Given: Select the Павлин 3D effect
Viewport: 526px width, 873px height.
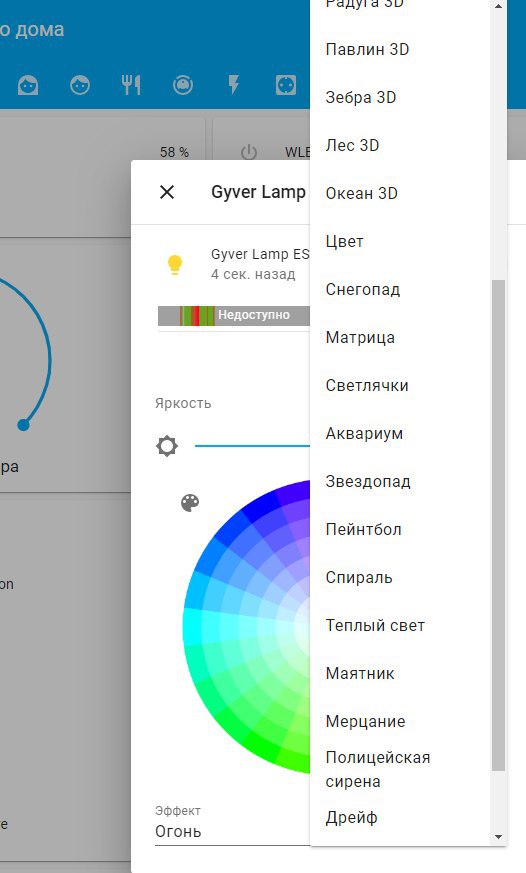Looking at the screenshot, I should (400, 50).
